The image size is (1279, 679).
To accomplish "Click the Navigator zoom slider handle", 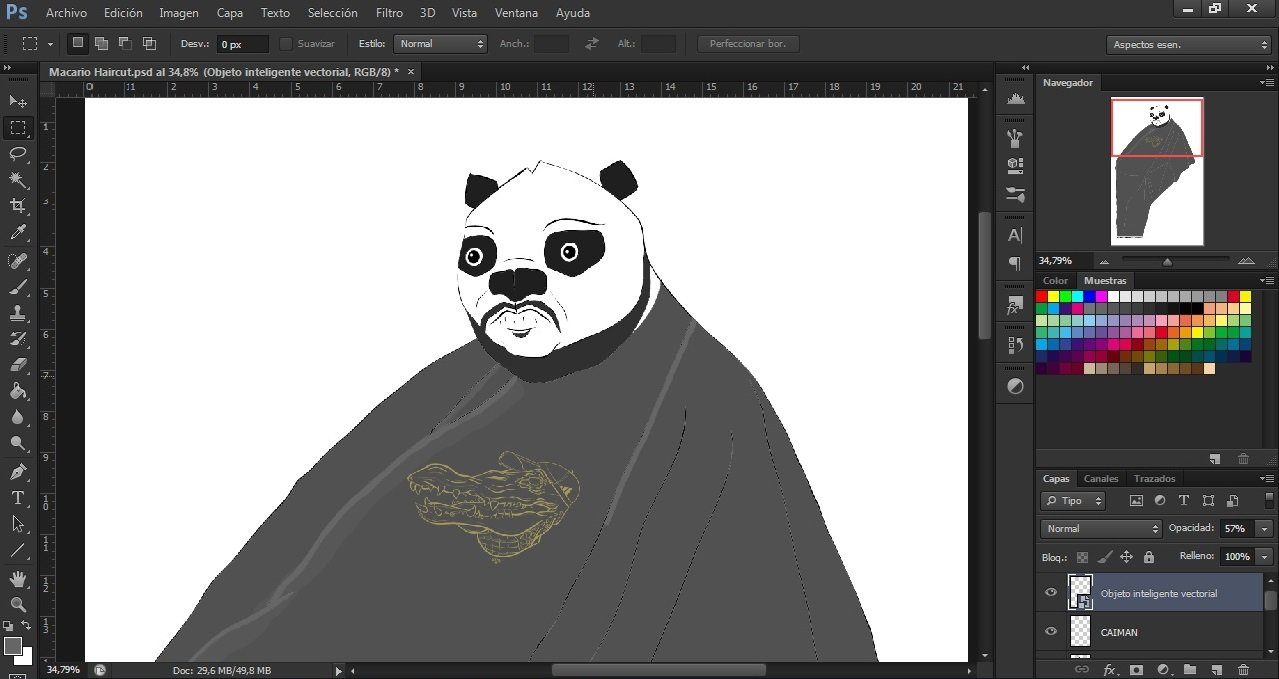I will pos(1167,261).
